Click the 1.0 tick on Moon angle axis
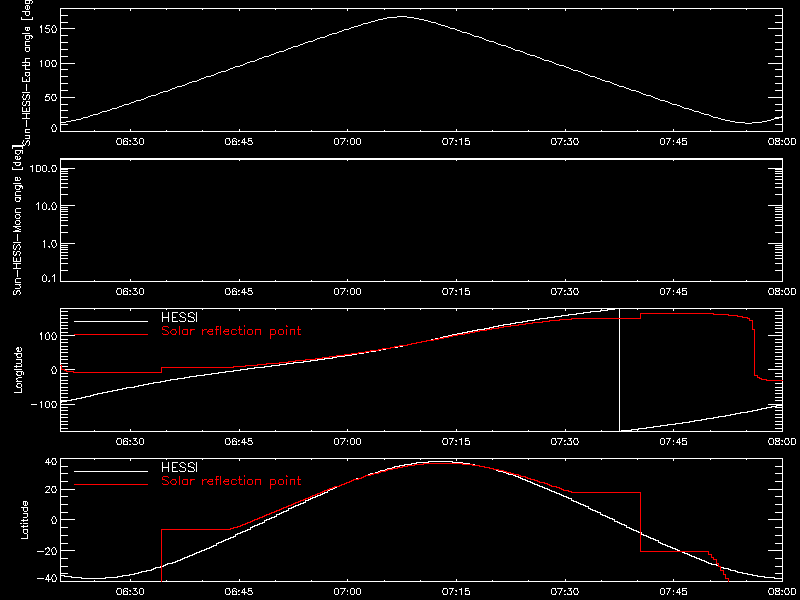This screenshot has width=800, height=600. [x=48, y=244]
